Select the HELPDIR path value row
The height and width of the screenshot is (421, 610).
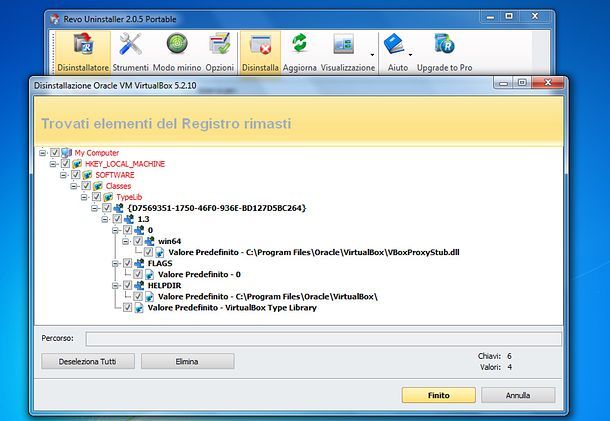click(x=268, y=297)
